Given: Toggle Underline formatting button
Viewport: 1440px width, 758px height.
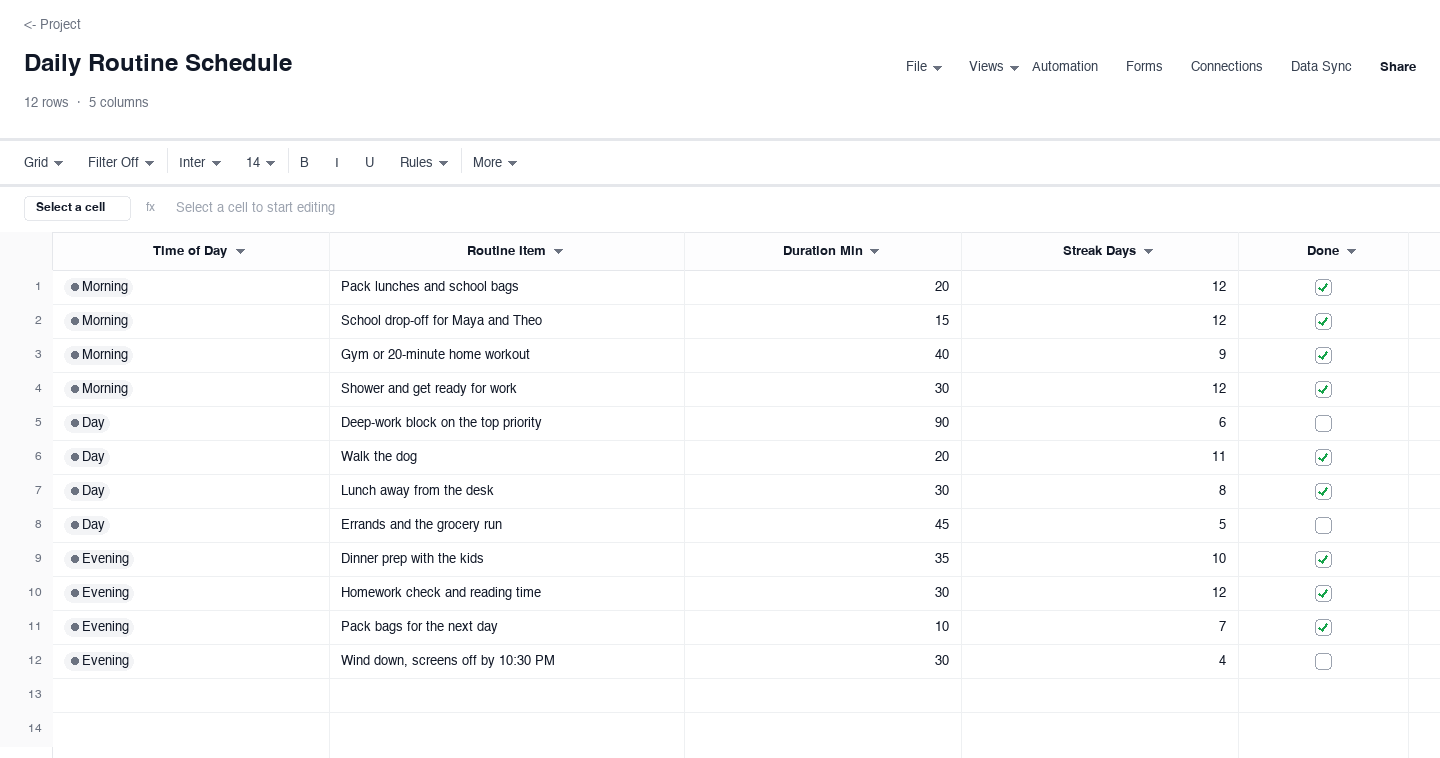Looking at the screenshot, I should (x=369, y=162).
